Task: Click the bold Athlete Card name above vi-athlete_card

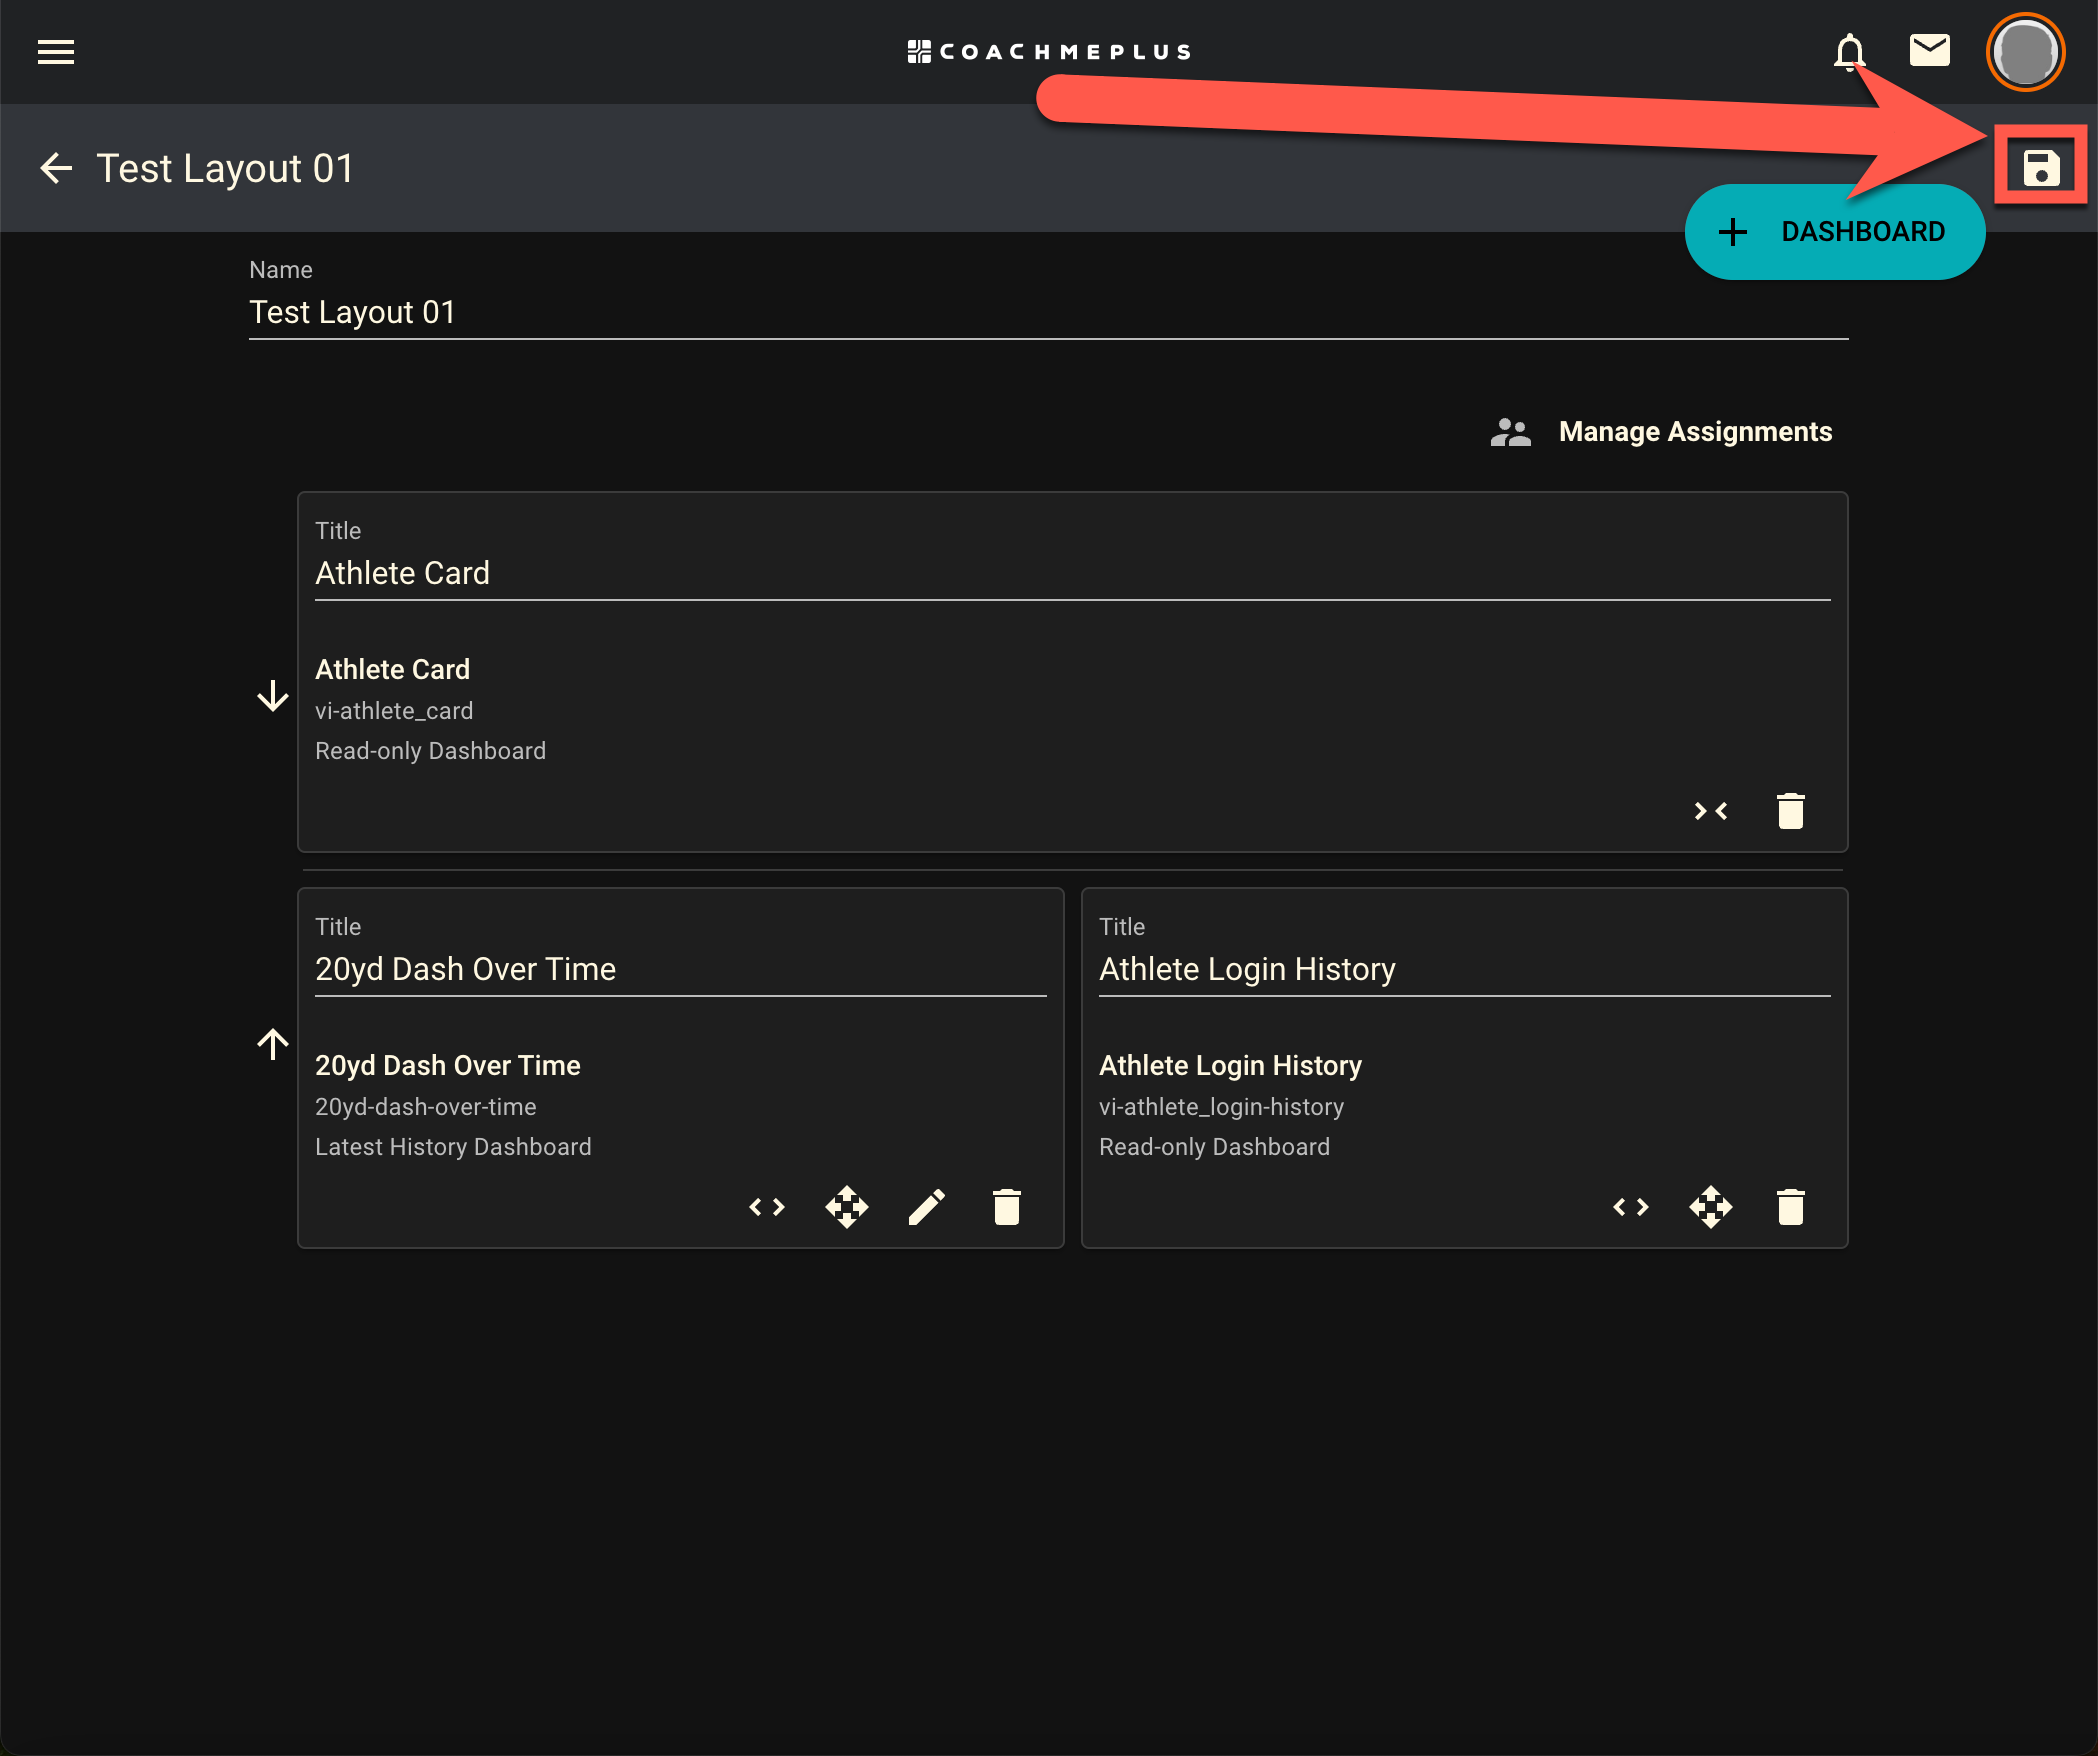Action: pyautogui.click(x=392, y=670)
